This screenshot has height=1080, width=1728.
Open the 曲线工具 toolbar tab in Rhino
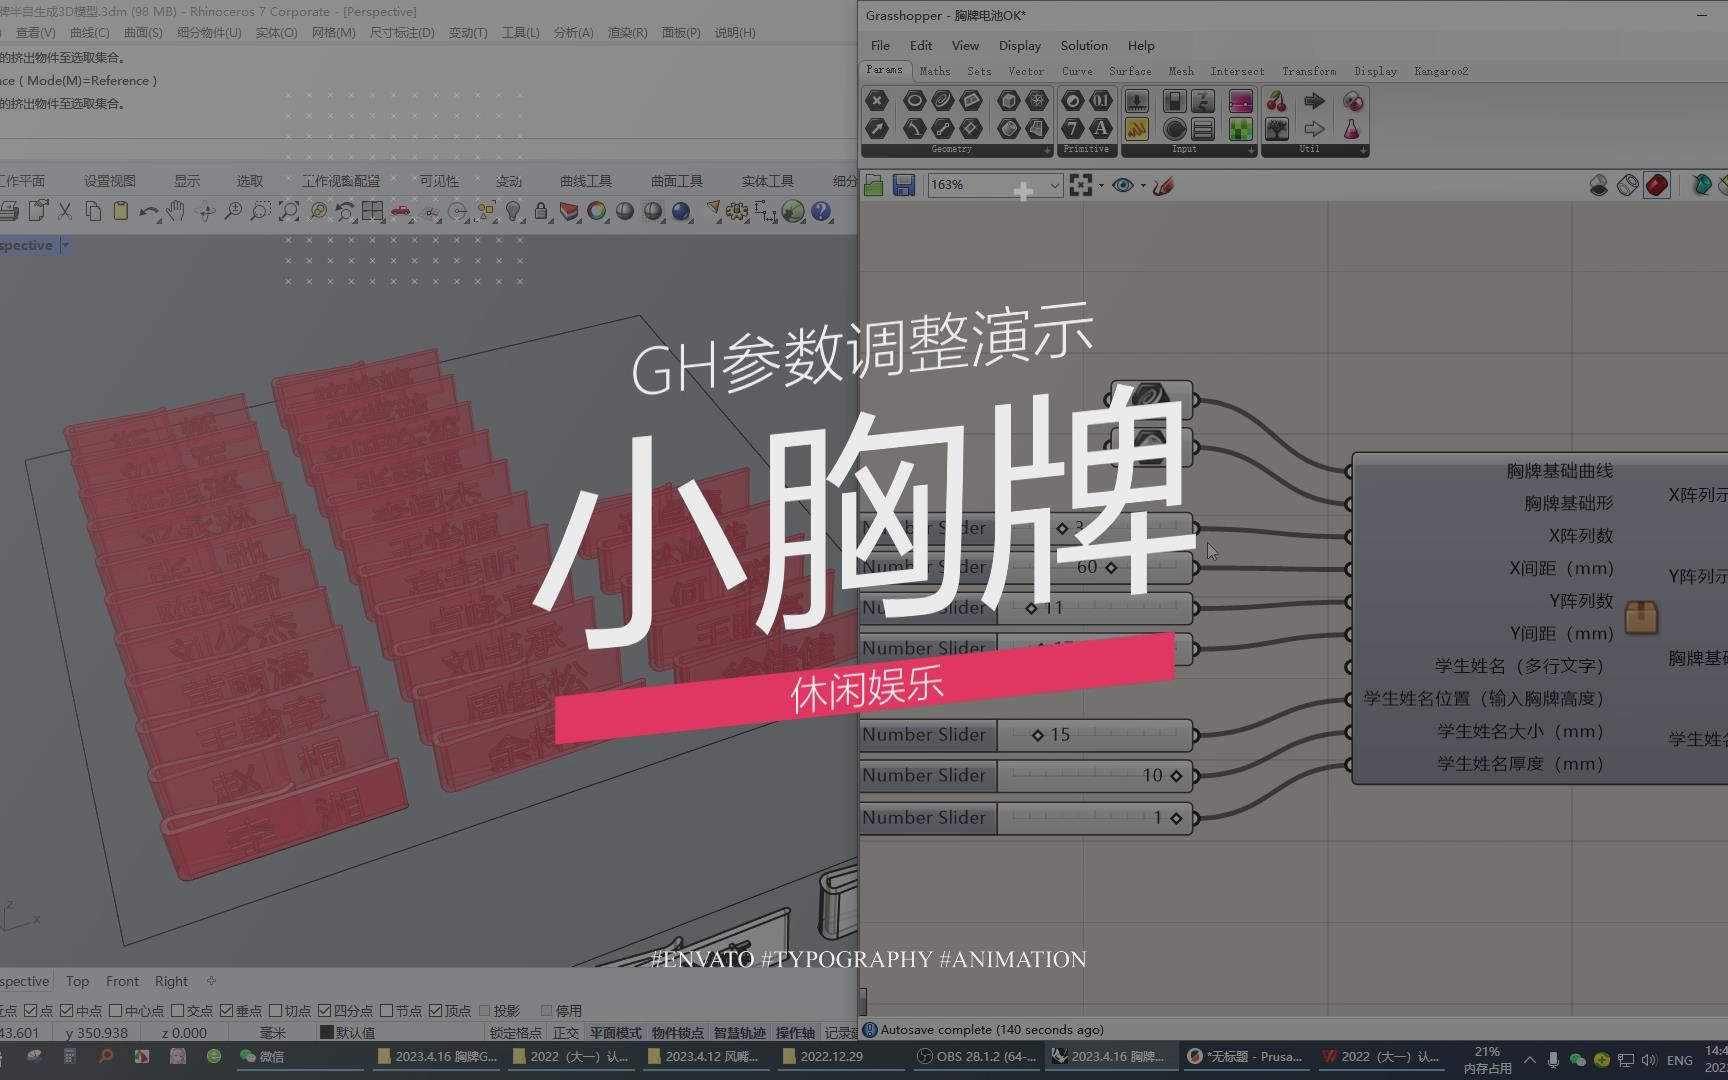pyautogui.click(x=586, y=181)
